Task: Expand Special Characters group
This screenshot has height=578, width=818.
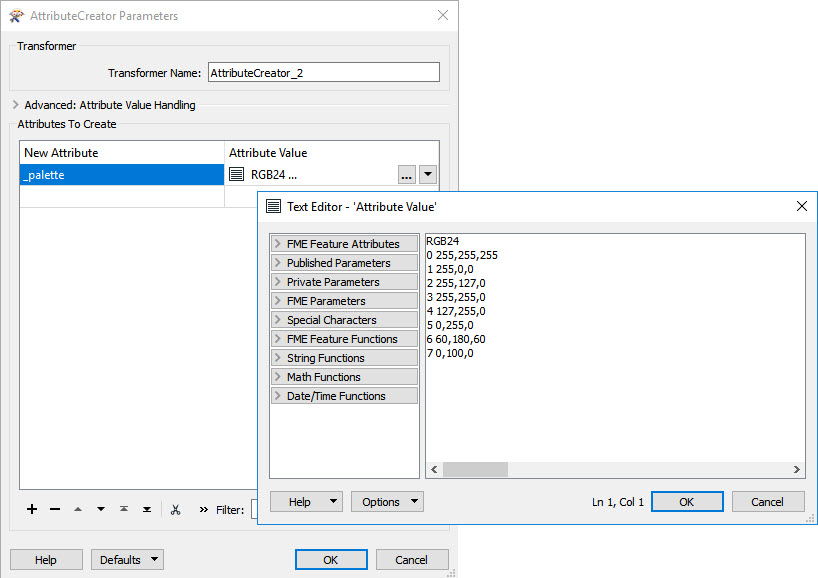Action: (x=344, y=320)
